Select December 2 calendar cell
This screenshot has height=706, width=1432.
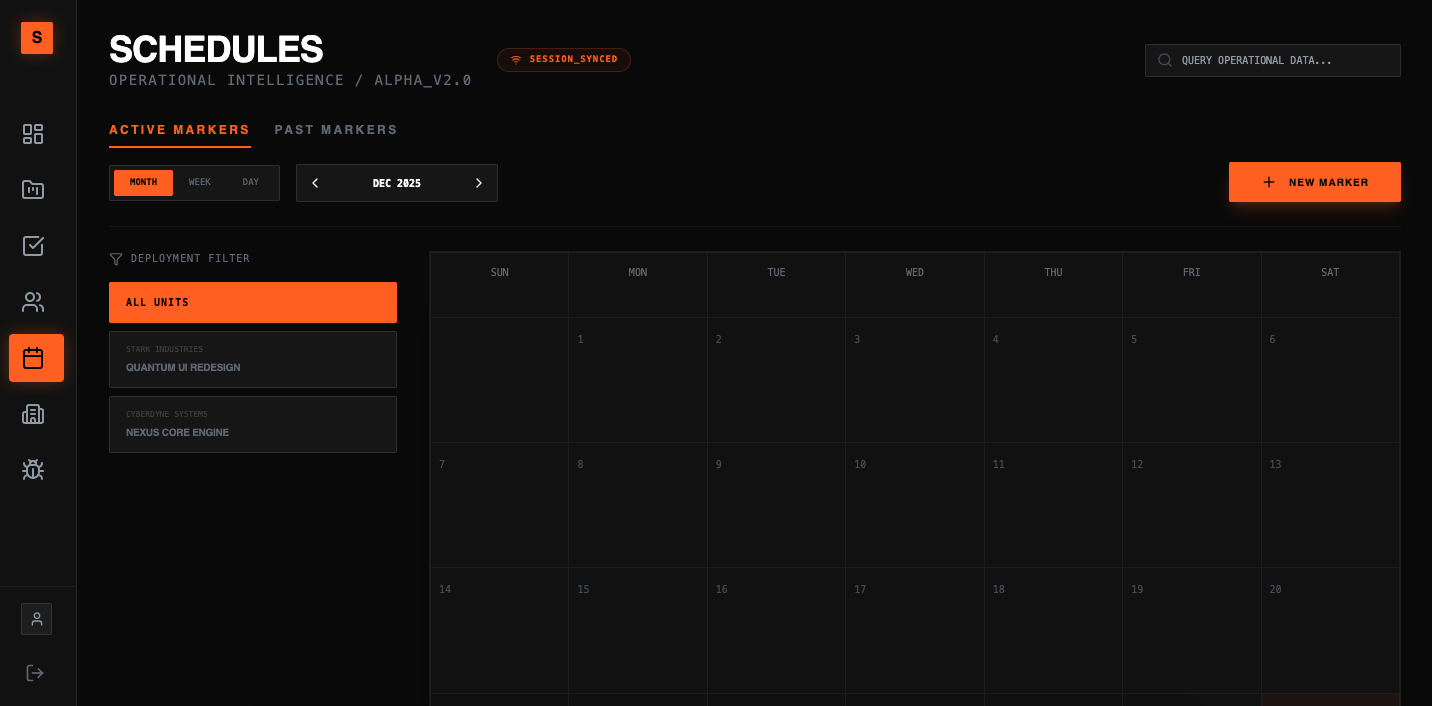tap(776, 380)
